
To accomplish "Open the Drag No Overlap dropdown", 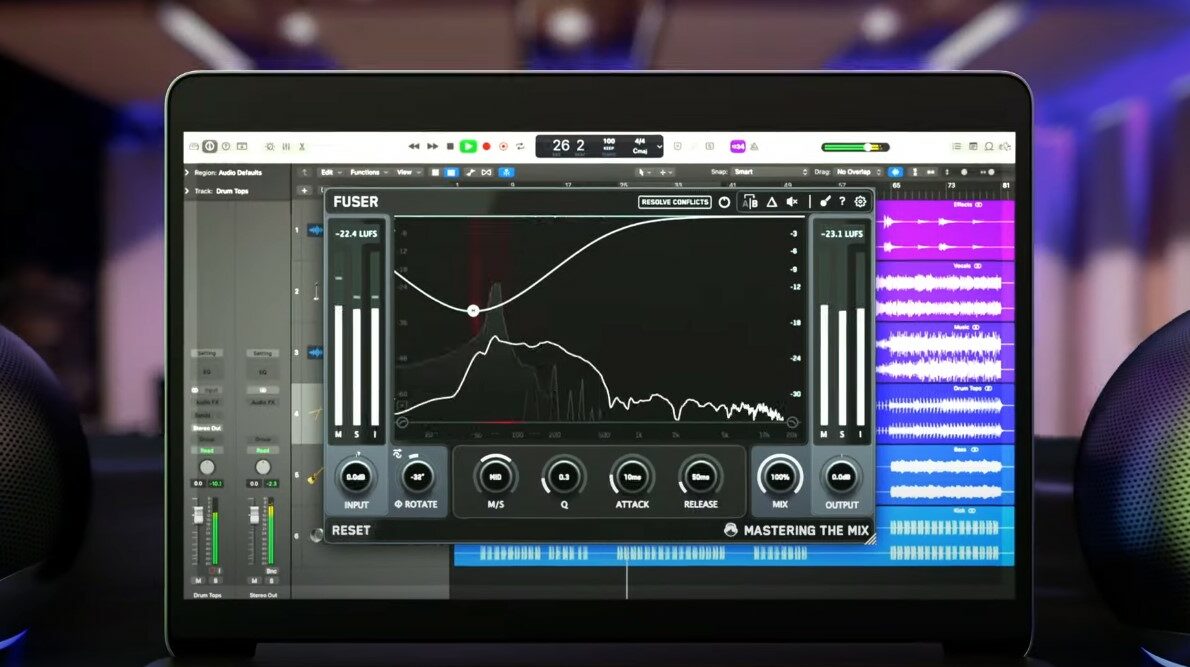I will tap(853, 172).
